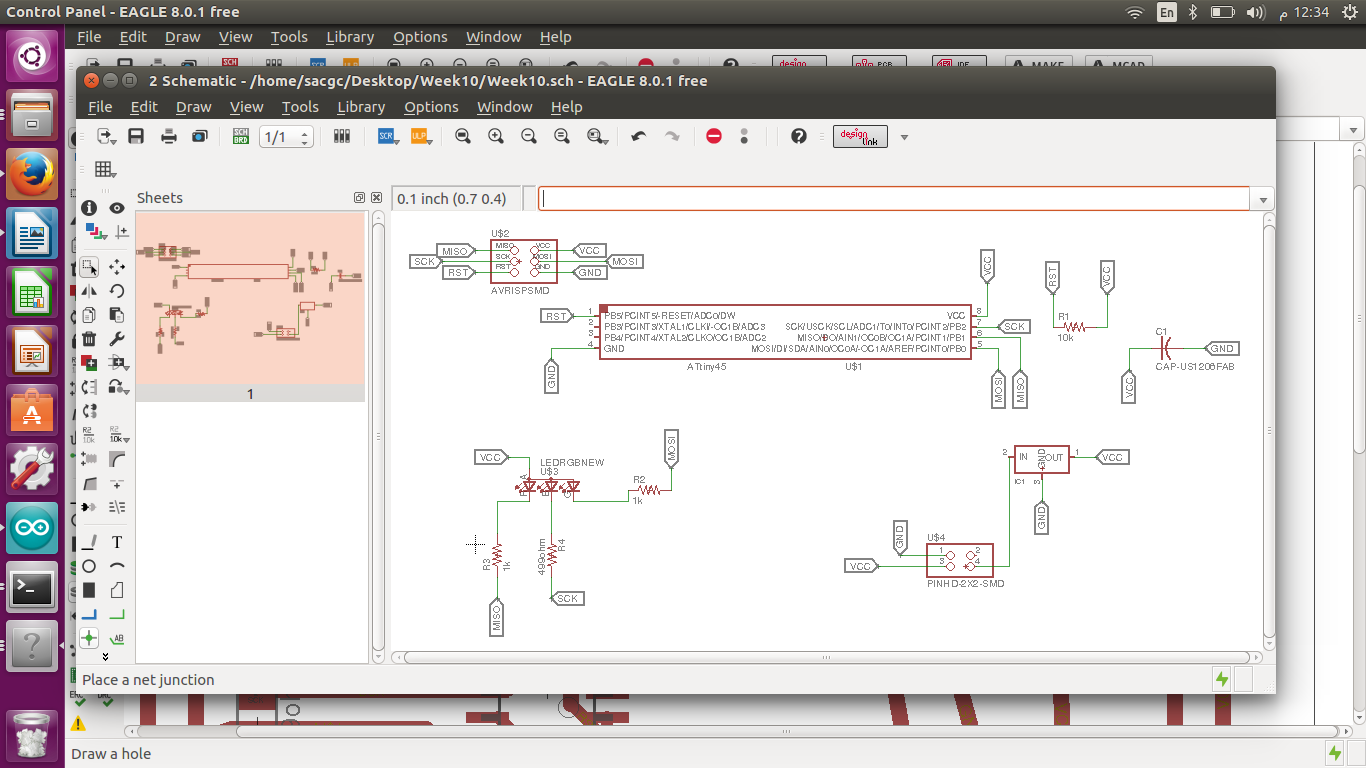Screen dimensions: 1366x768
Task: Expand the command line history dropdown
Action: pyautogui.click(x=1264, y=199)
